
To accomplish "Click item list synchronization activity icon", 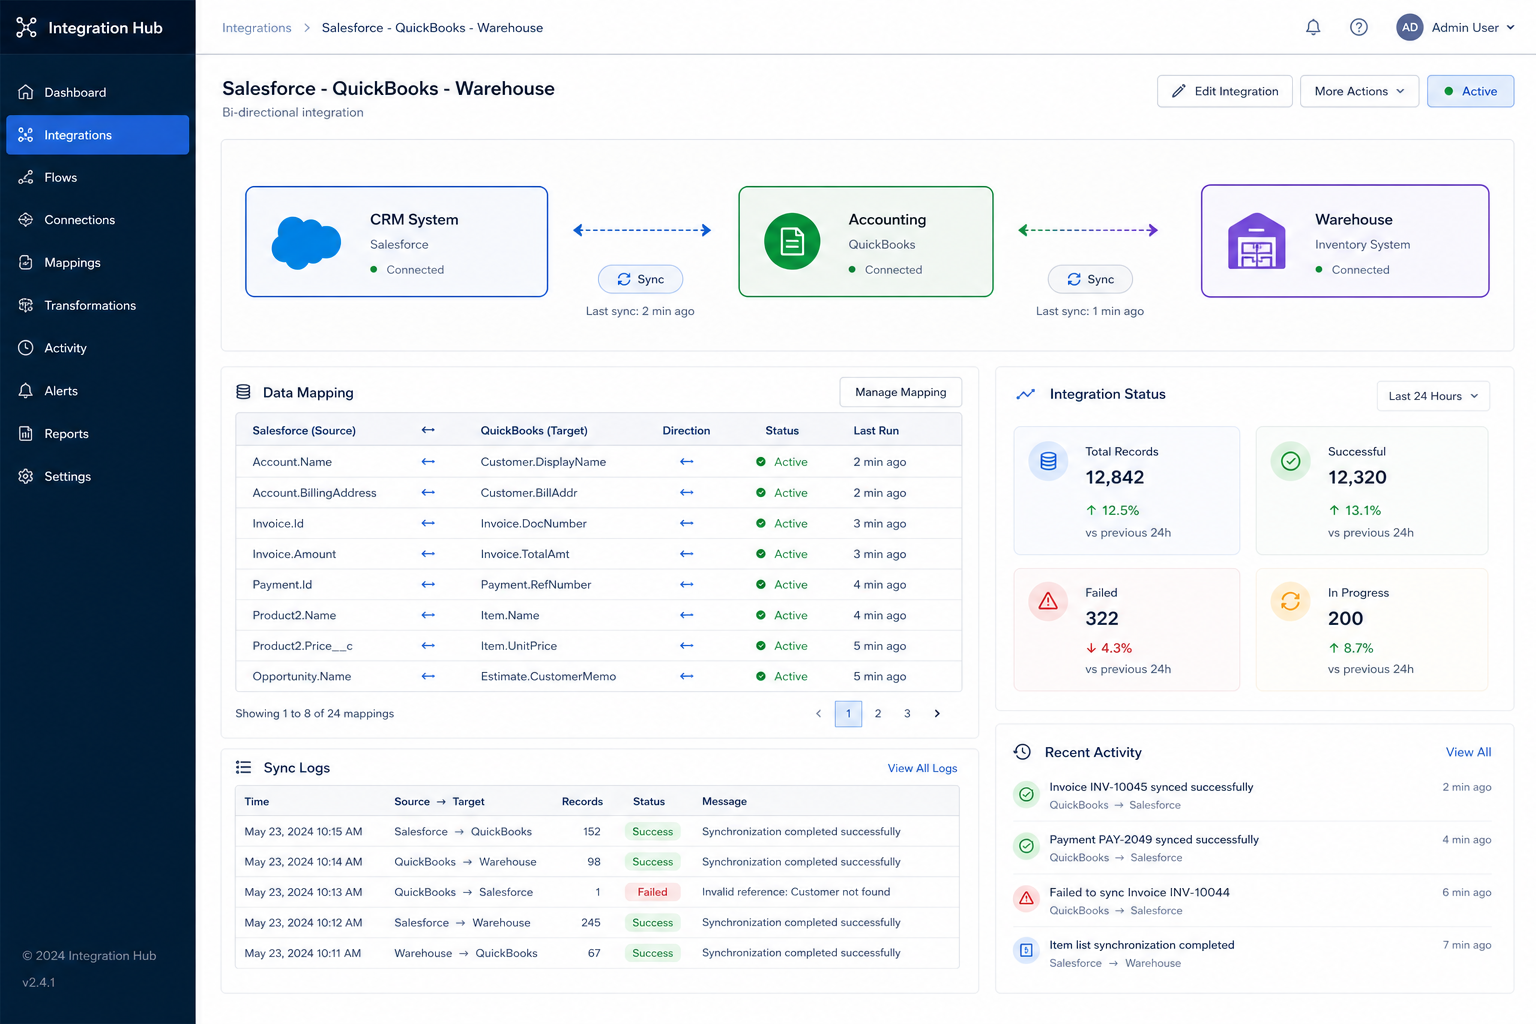I will tap(1026, 950).
